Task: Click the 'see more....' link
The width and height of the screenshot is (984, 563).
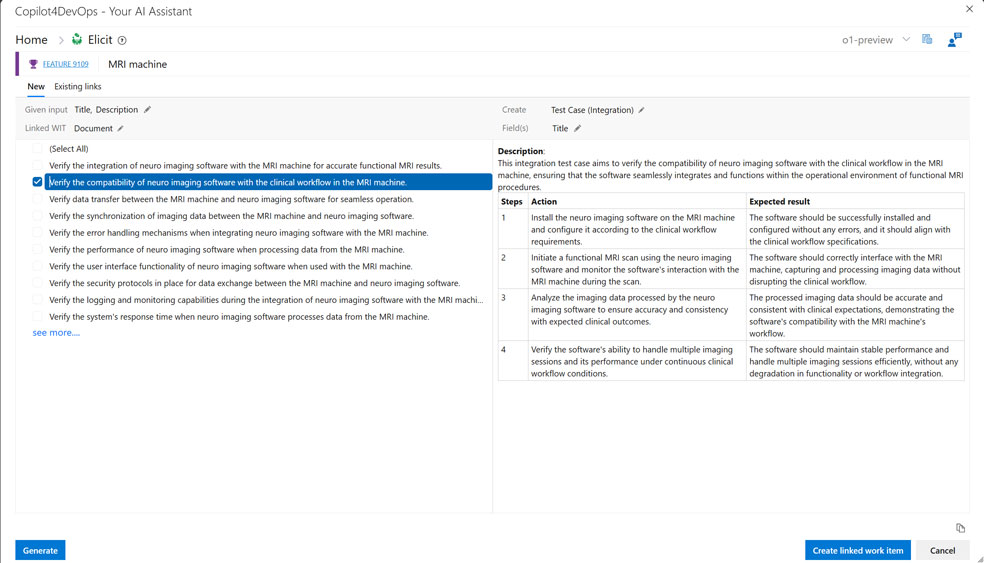Action: tap(56, 333)
